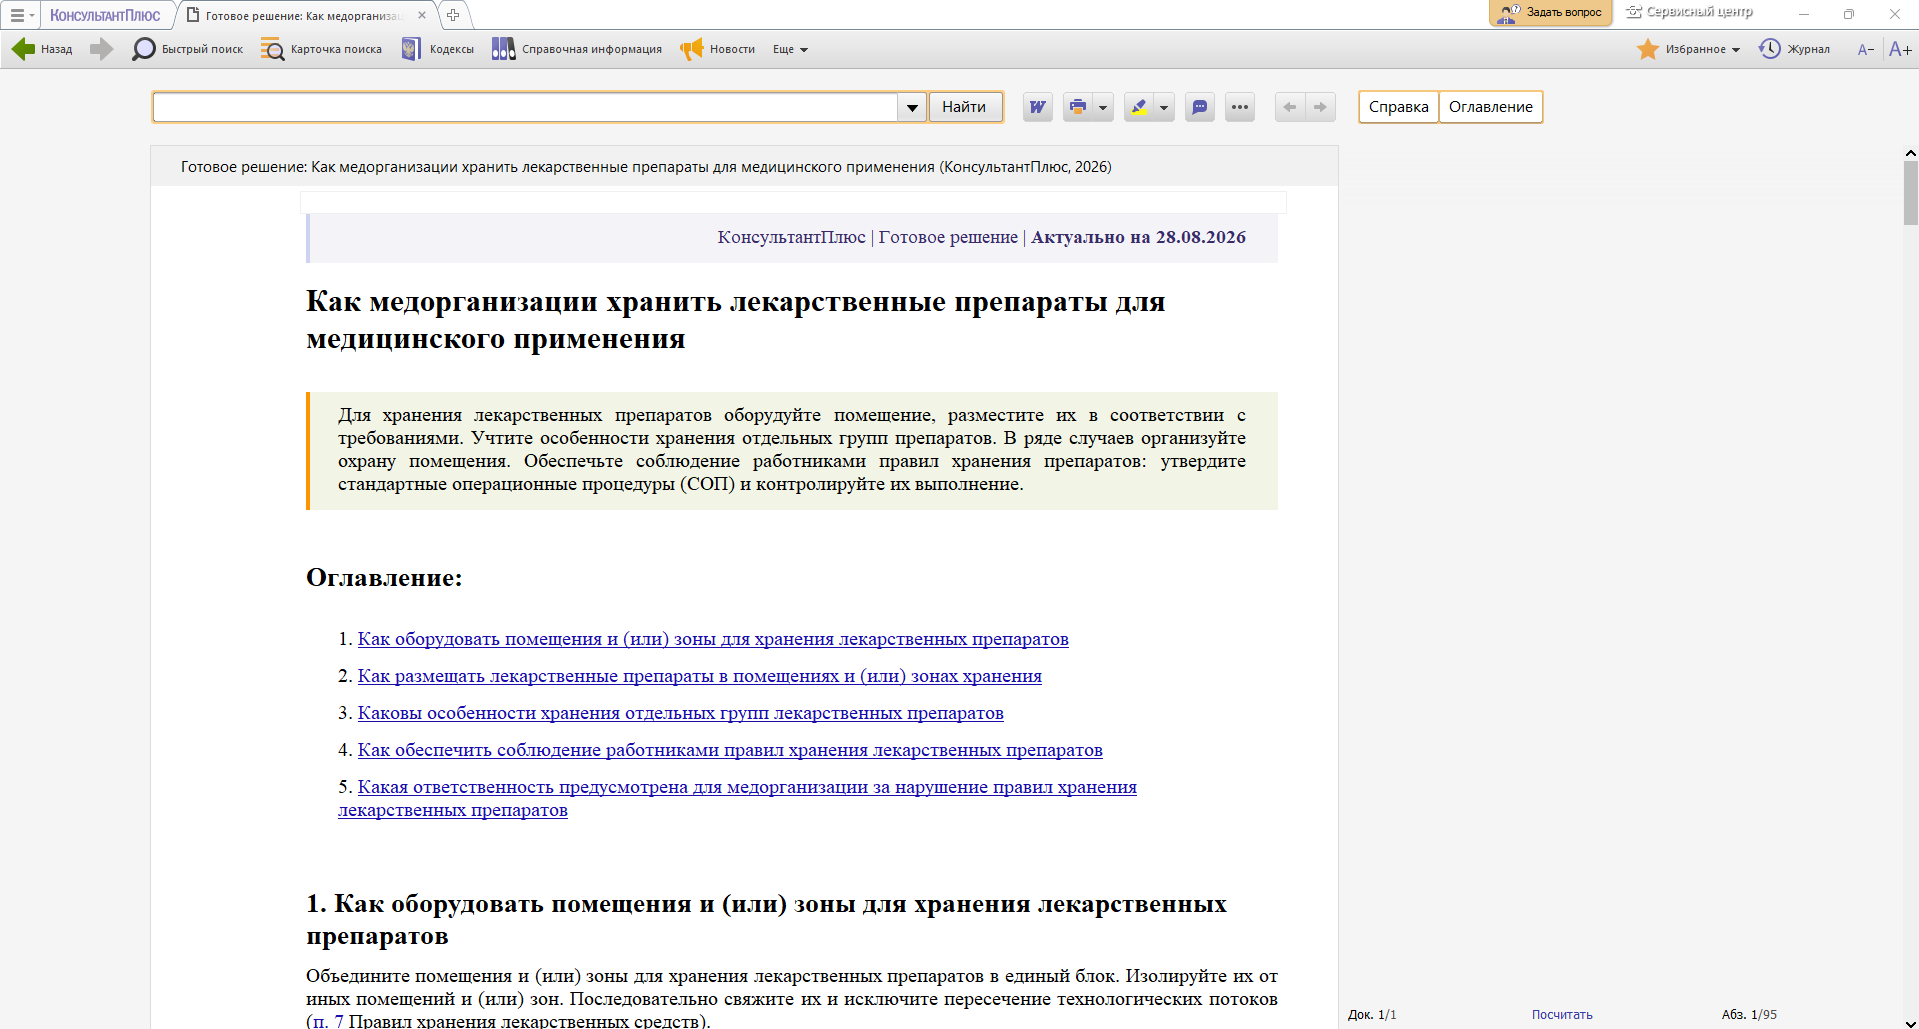
Task: Focus the document search input field
Action: click(x=525, y=107)
